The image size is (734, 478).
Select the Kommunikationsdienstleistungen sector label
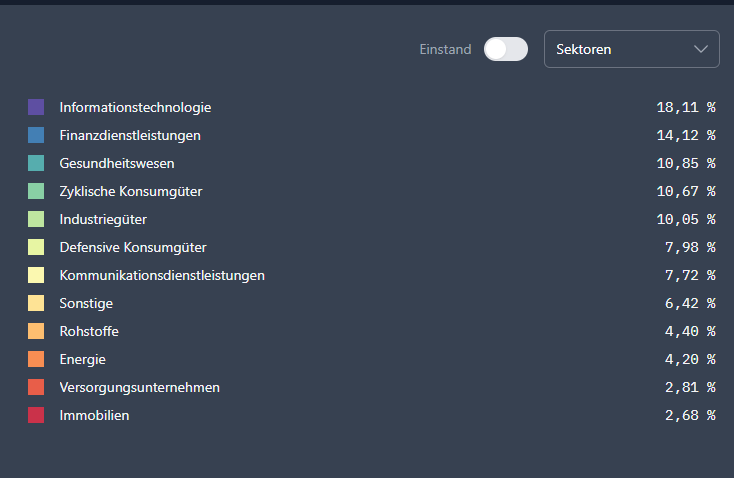162,275
